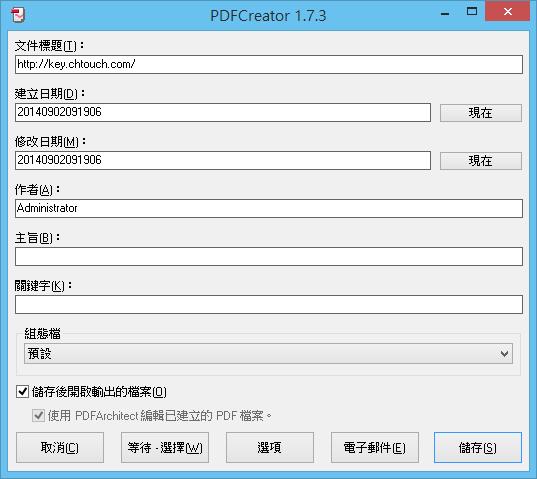
Task: Click the 等待 - 選擇(W) button
Action: pos(165,448)
